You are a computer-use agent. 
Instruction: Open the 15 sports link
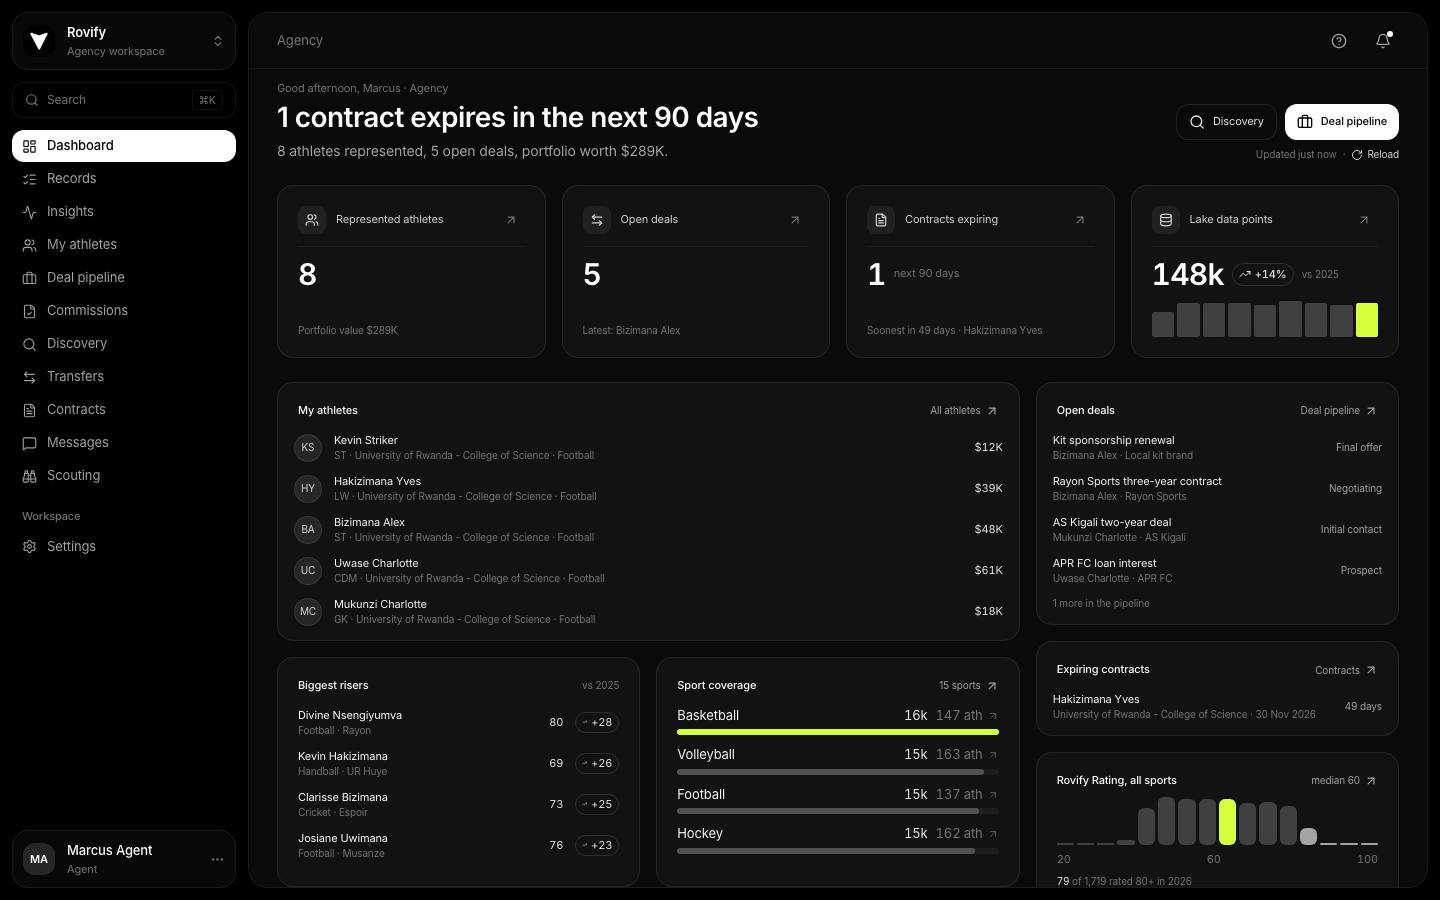pyautogui.click(x=968, y=686)
